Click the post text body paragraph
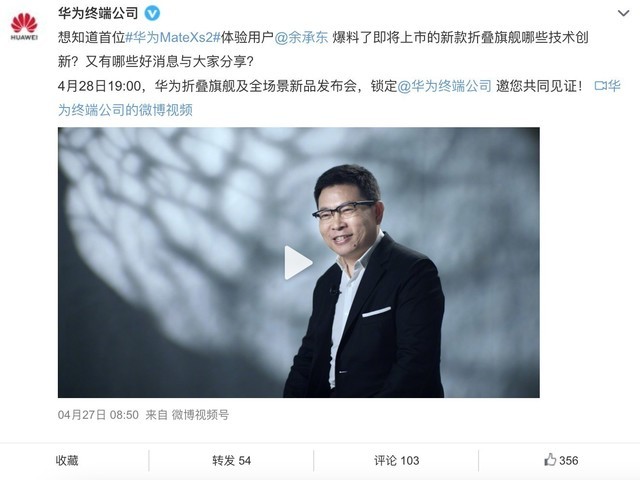 339,74
